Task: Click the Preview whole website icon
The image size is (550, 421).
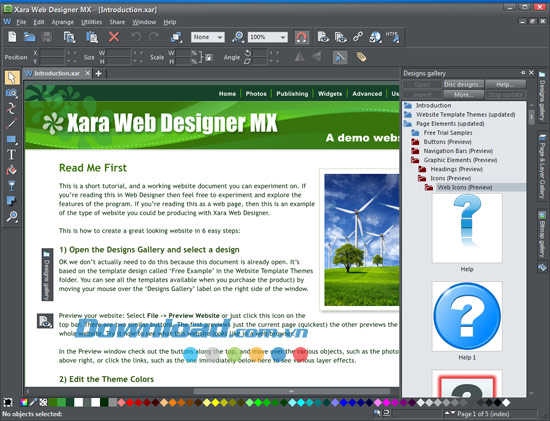Action: [341, 37]
